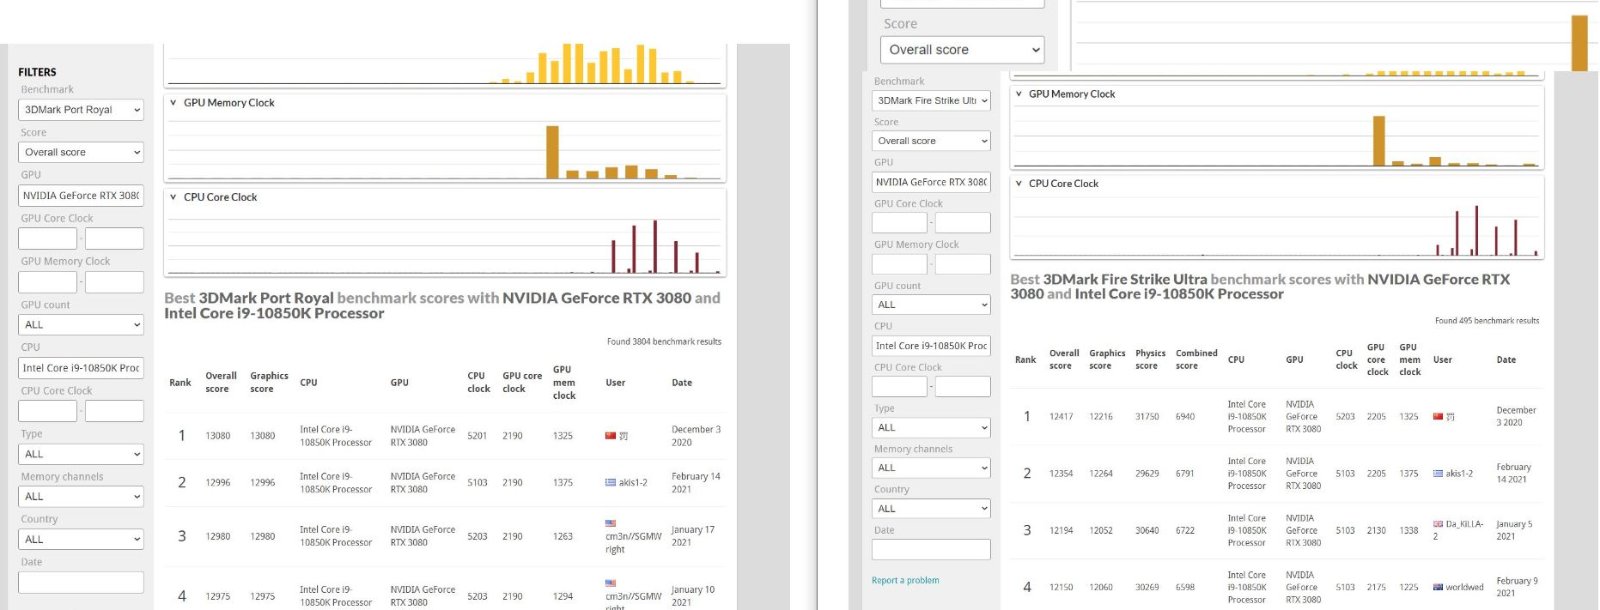
Task: Click the CPU field on the Port Royal page
Action: [81, 368]
